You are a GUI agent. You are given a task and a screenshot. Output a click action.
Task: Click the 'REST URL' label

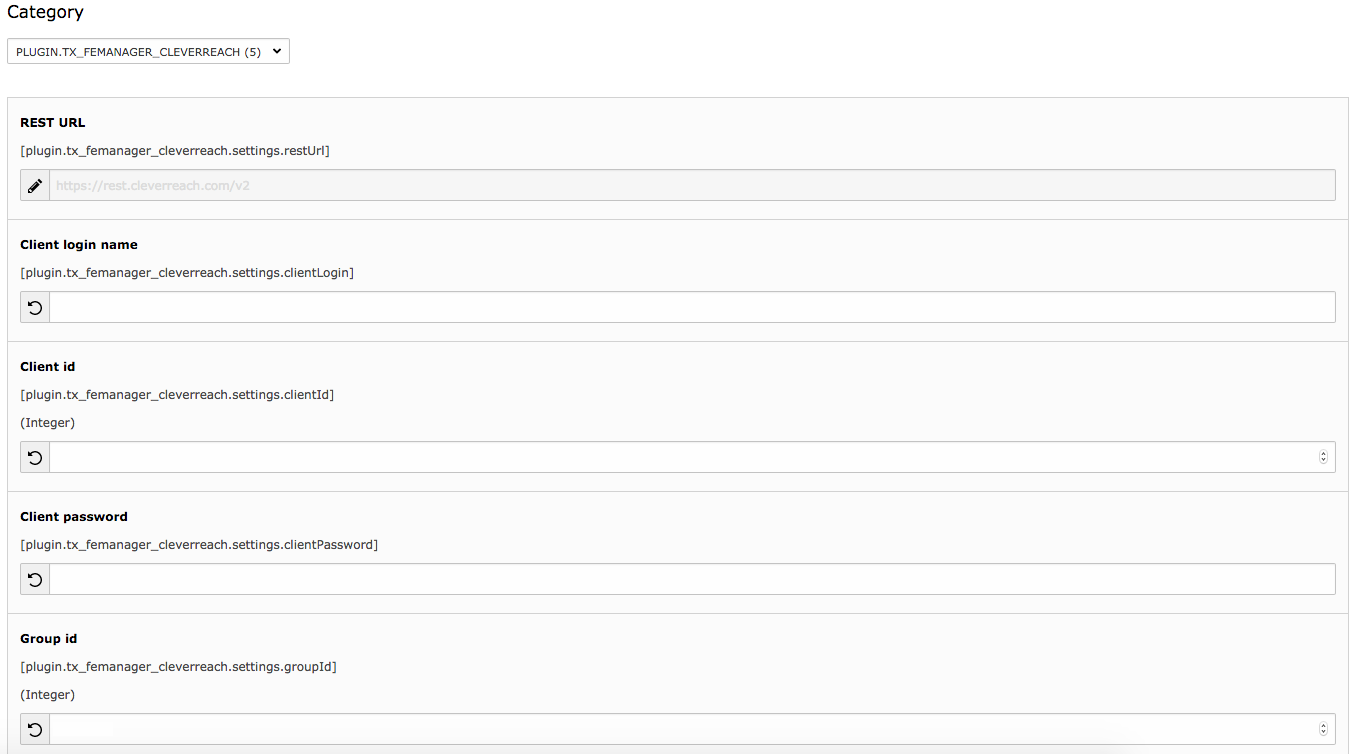(53, 123)
